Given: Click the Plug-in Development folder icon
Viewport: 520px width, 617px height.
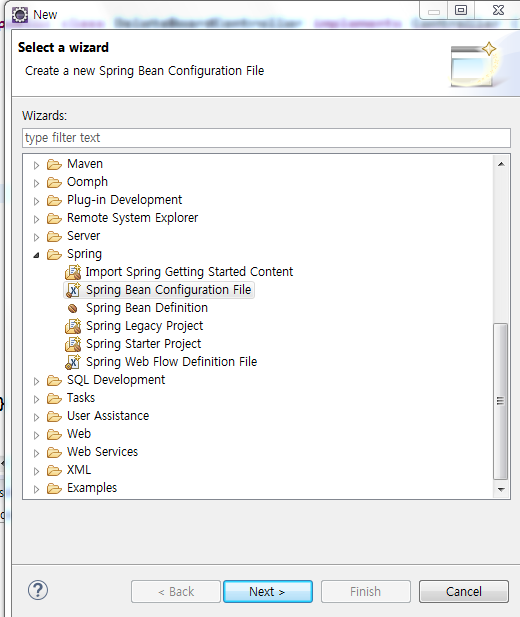Looking at the screenshot, I should pyautogui.click(x=54, y=200).
